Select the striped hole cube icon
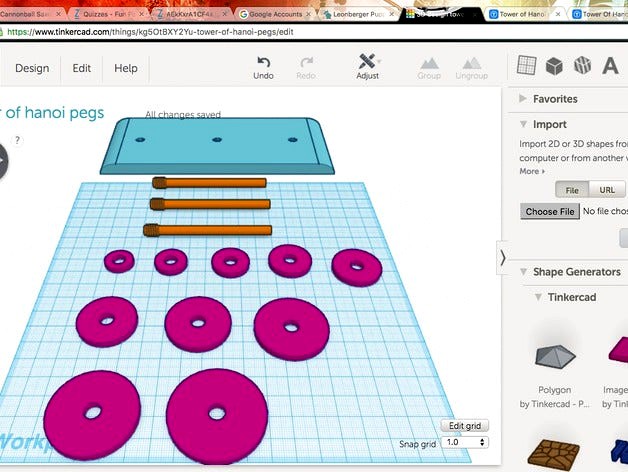Image resolution: width=628 pixels, height=472 pixels. (x=581, y=66)
